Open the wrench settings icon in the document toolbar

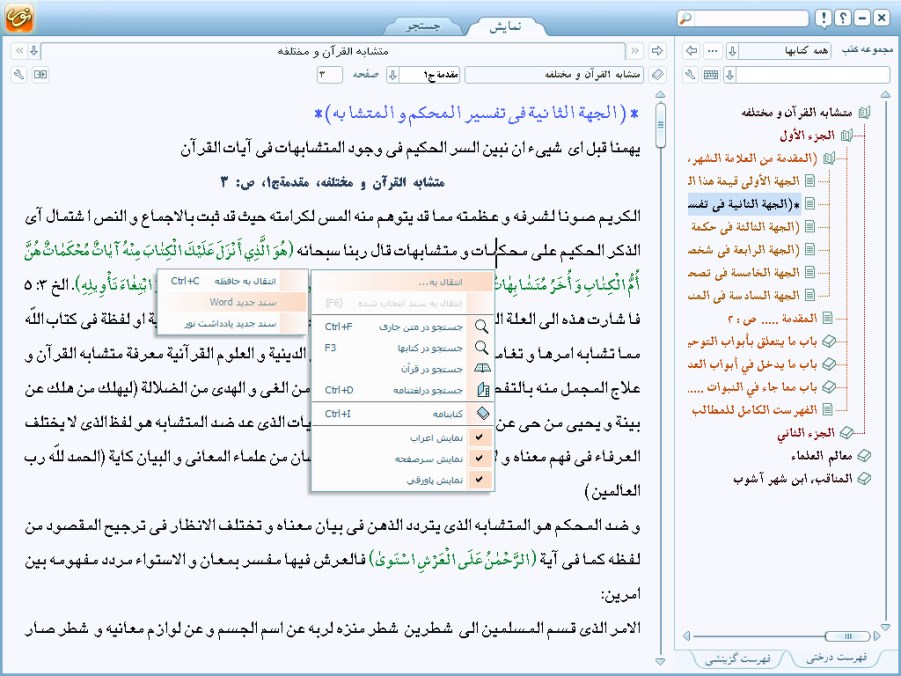20,74
